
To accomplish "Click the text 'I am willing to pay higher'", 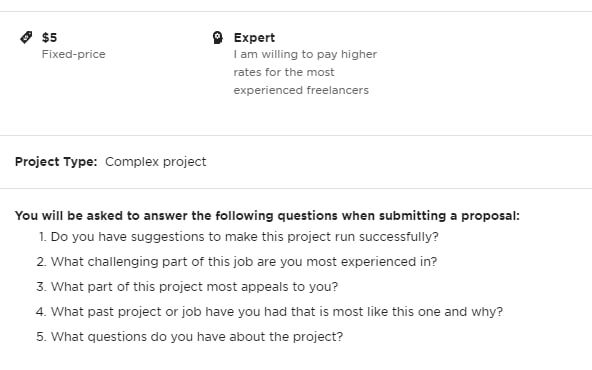I will point(305,54).
